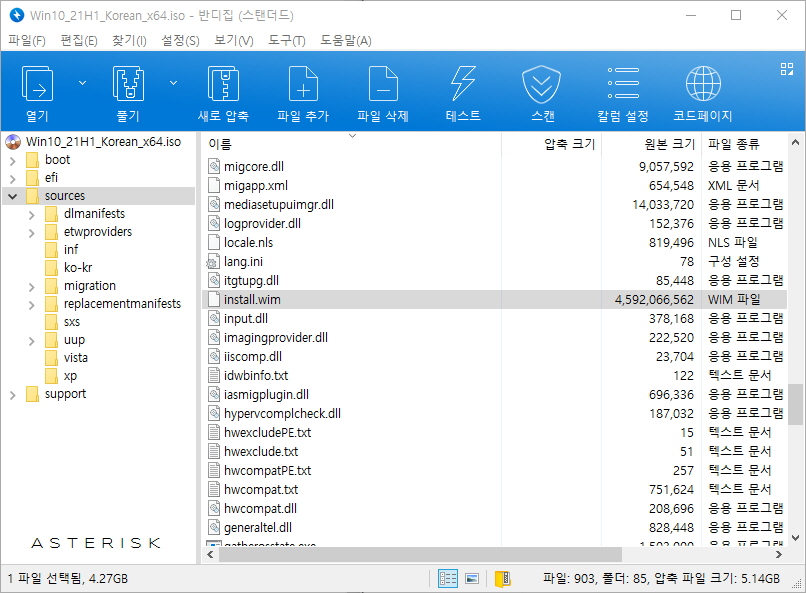This screenshot has height=593, width=806.
Task: Open the Find (찾기) menu
Action: 130,41
